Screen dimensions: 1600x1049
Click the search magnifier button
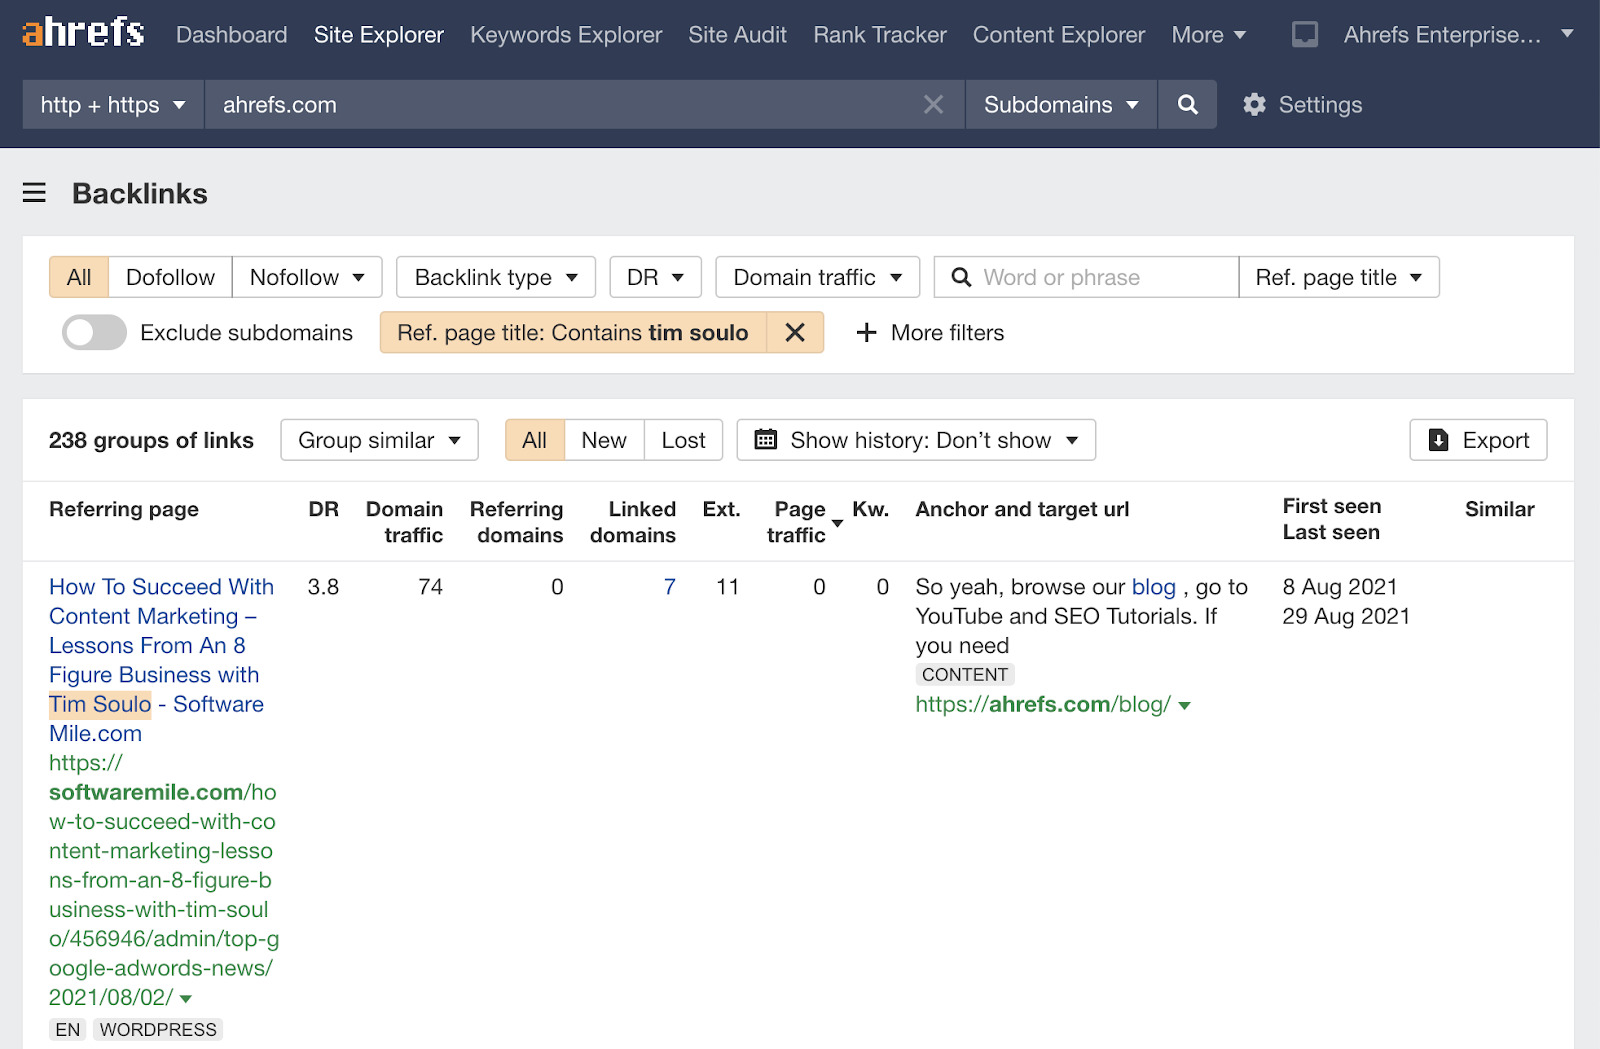tap(1187, 105)
